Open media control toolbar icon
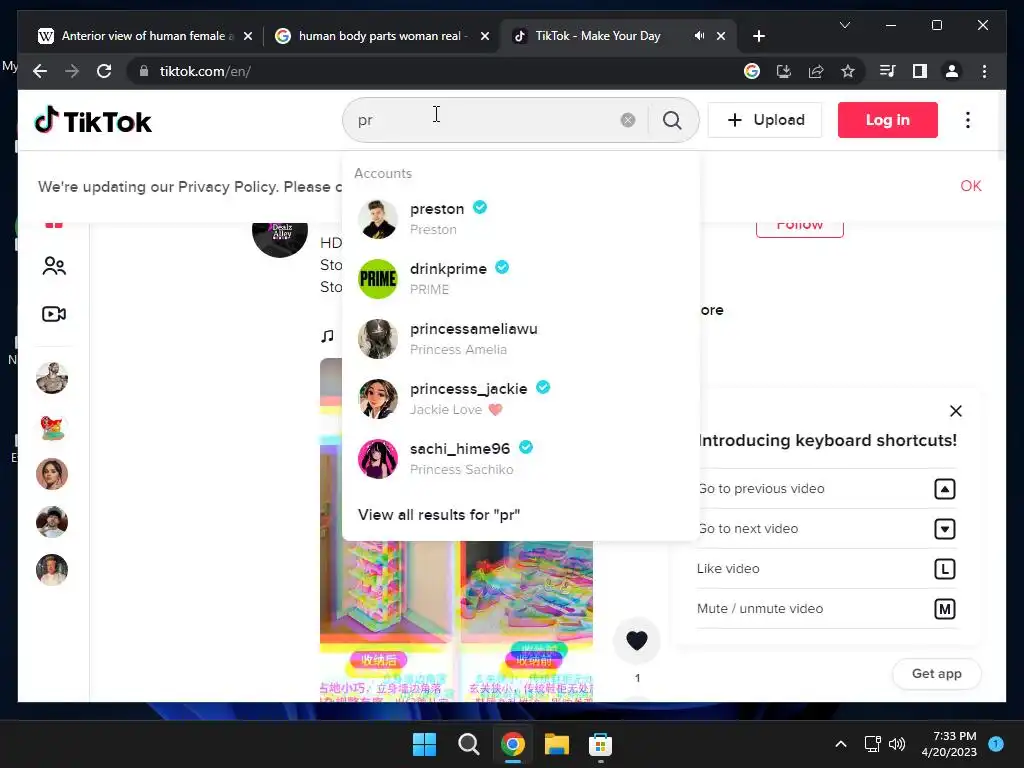Viewport: 1024px width, 768px height. tap(888, 71)
